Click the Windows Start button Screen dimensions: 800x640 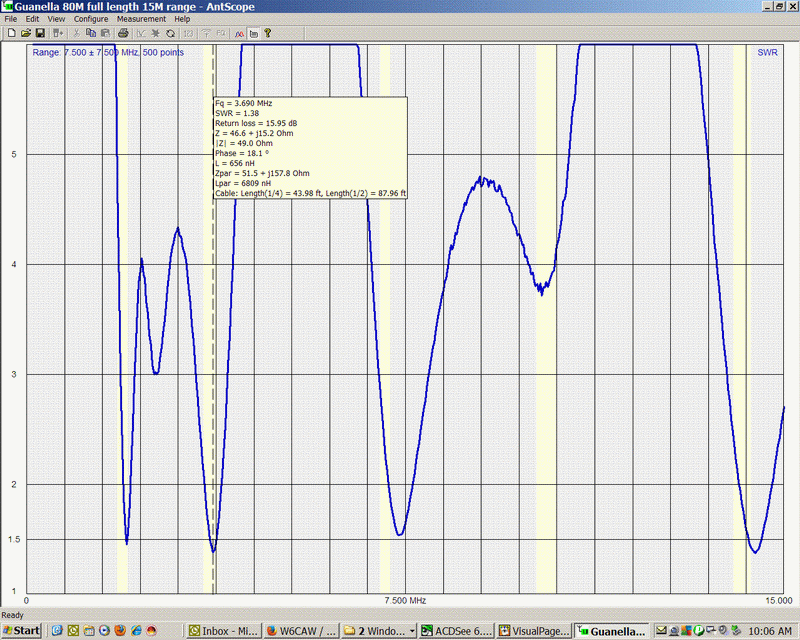coord(22,631)
